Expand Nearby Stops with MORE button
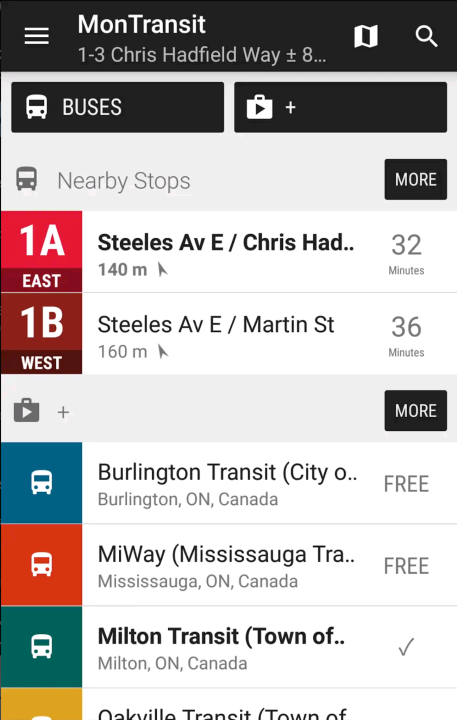This screenshot has height=720, width=457. click(x=416, y=180)
